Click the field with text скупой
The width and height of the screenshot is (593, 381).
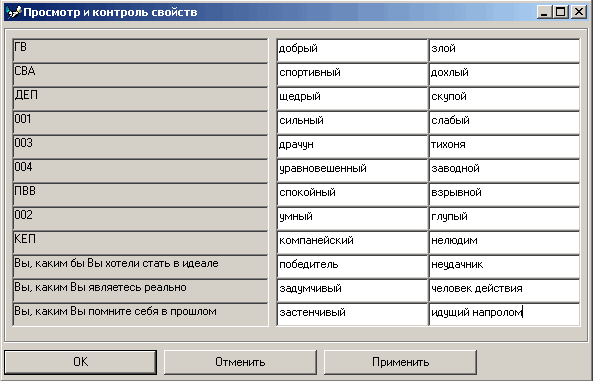point(504,98)
